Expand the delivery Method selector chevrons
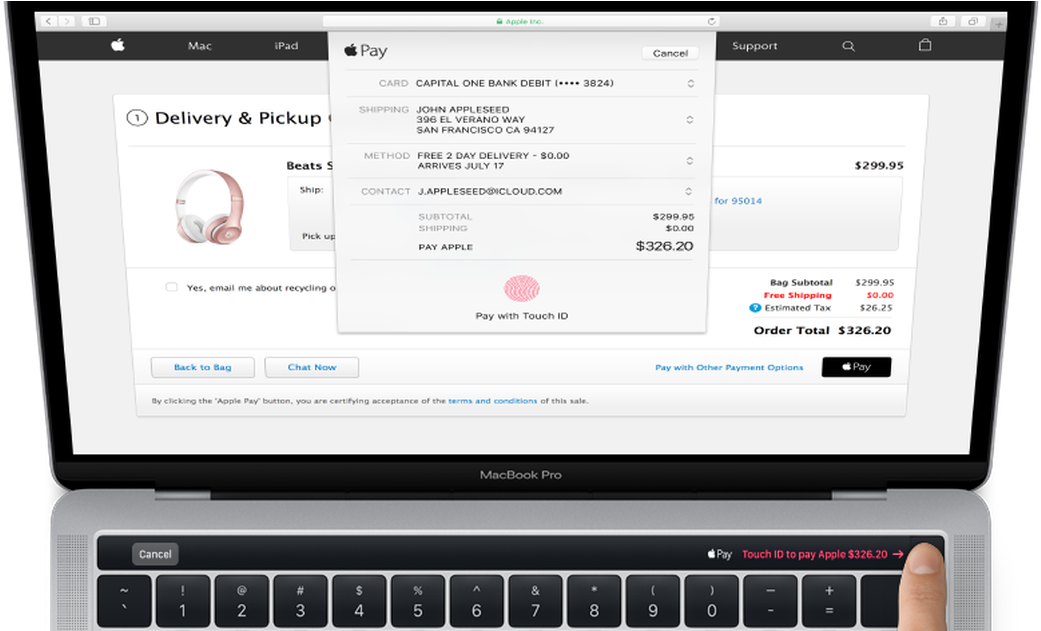Screen dimensions: 1041x631 point(690,161)
